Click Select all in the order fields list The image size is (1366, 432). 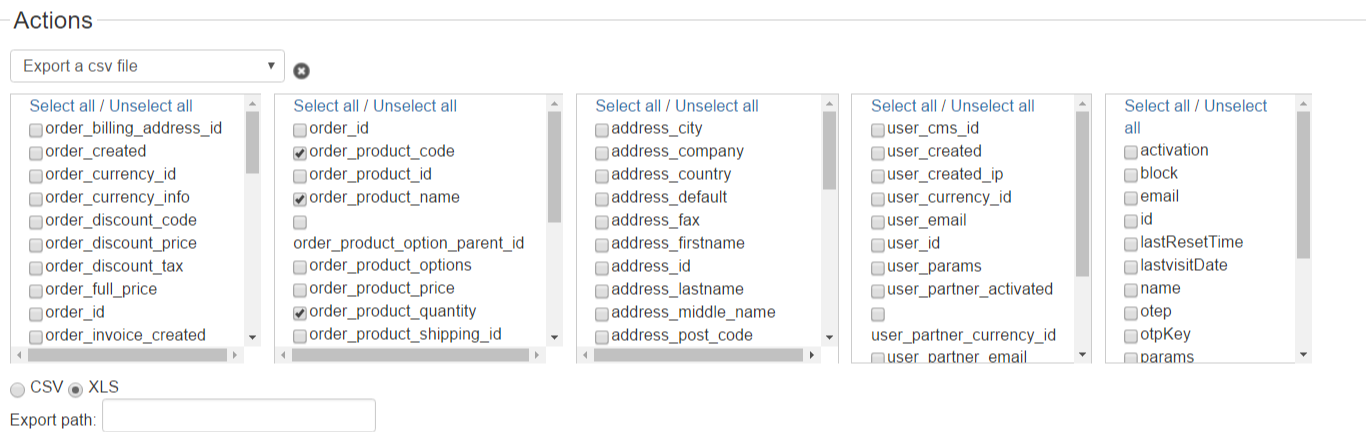pyautogui.click(x=62, y=106)
